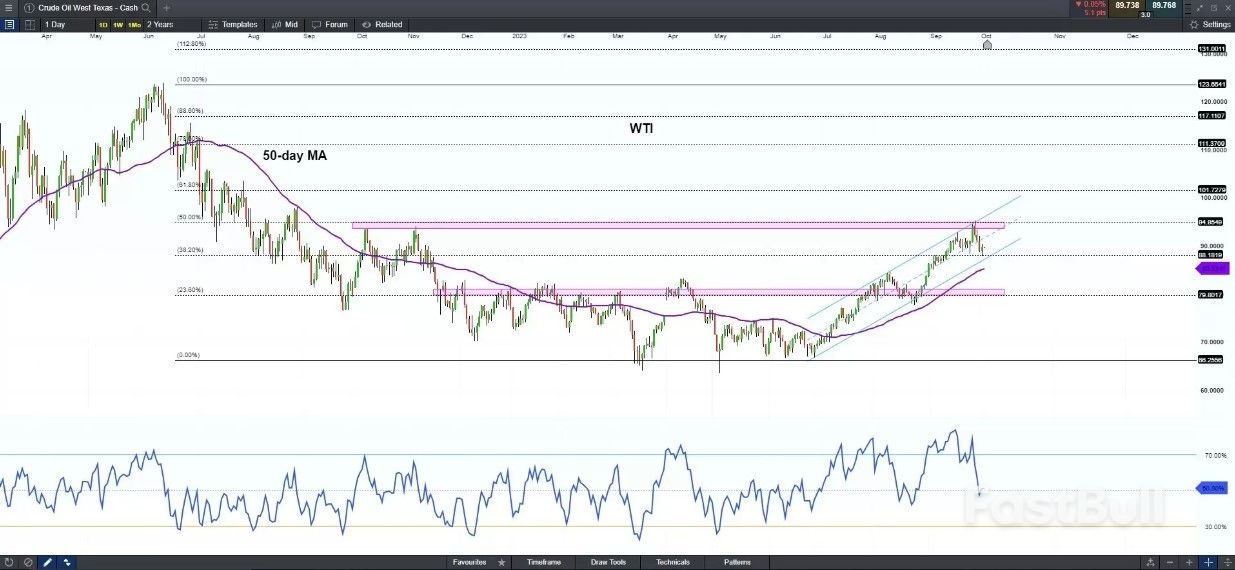Click the (61.80%) Fibonacci level label
The height and width of the screenshot is (570, 1235).
pyautogui.click(x=190, y=185)
